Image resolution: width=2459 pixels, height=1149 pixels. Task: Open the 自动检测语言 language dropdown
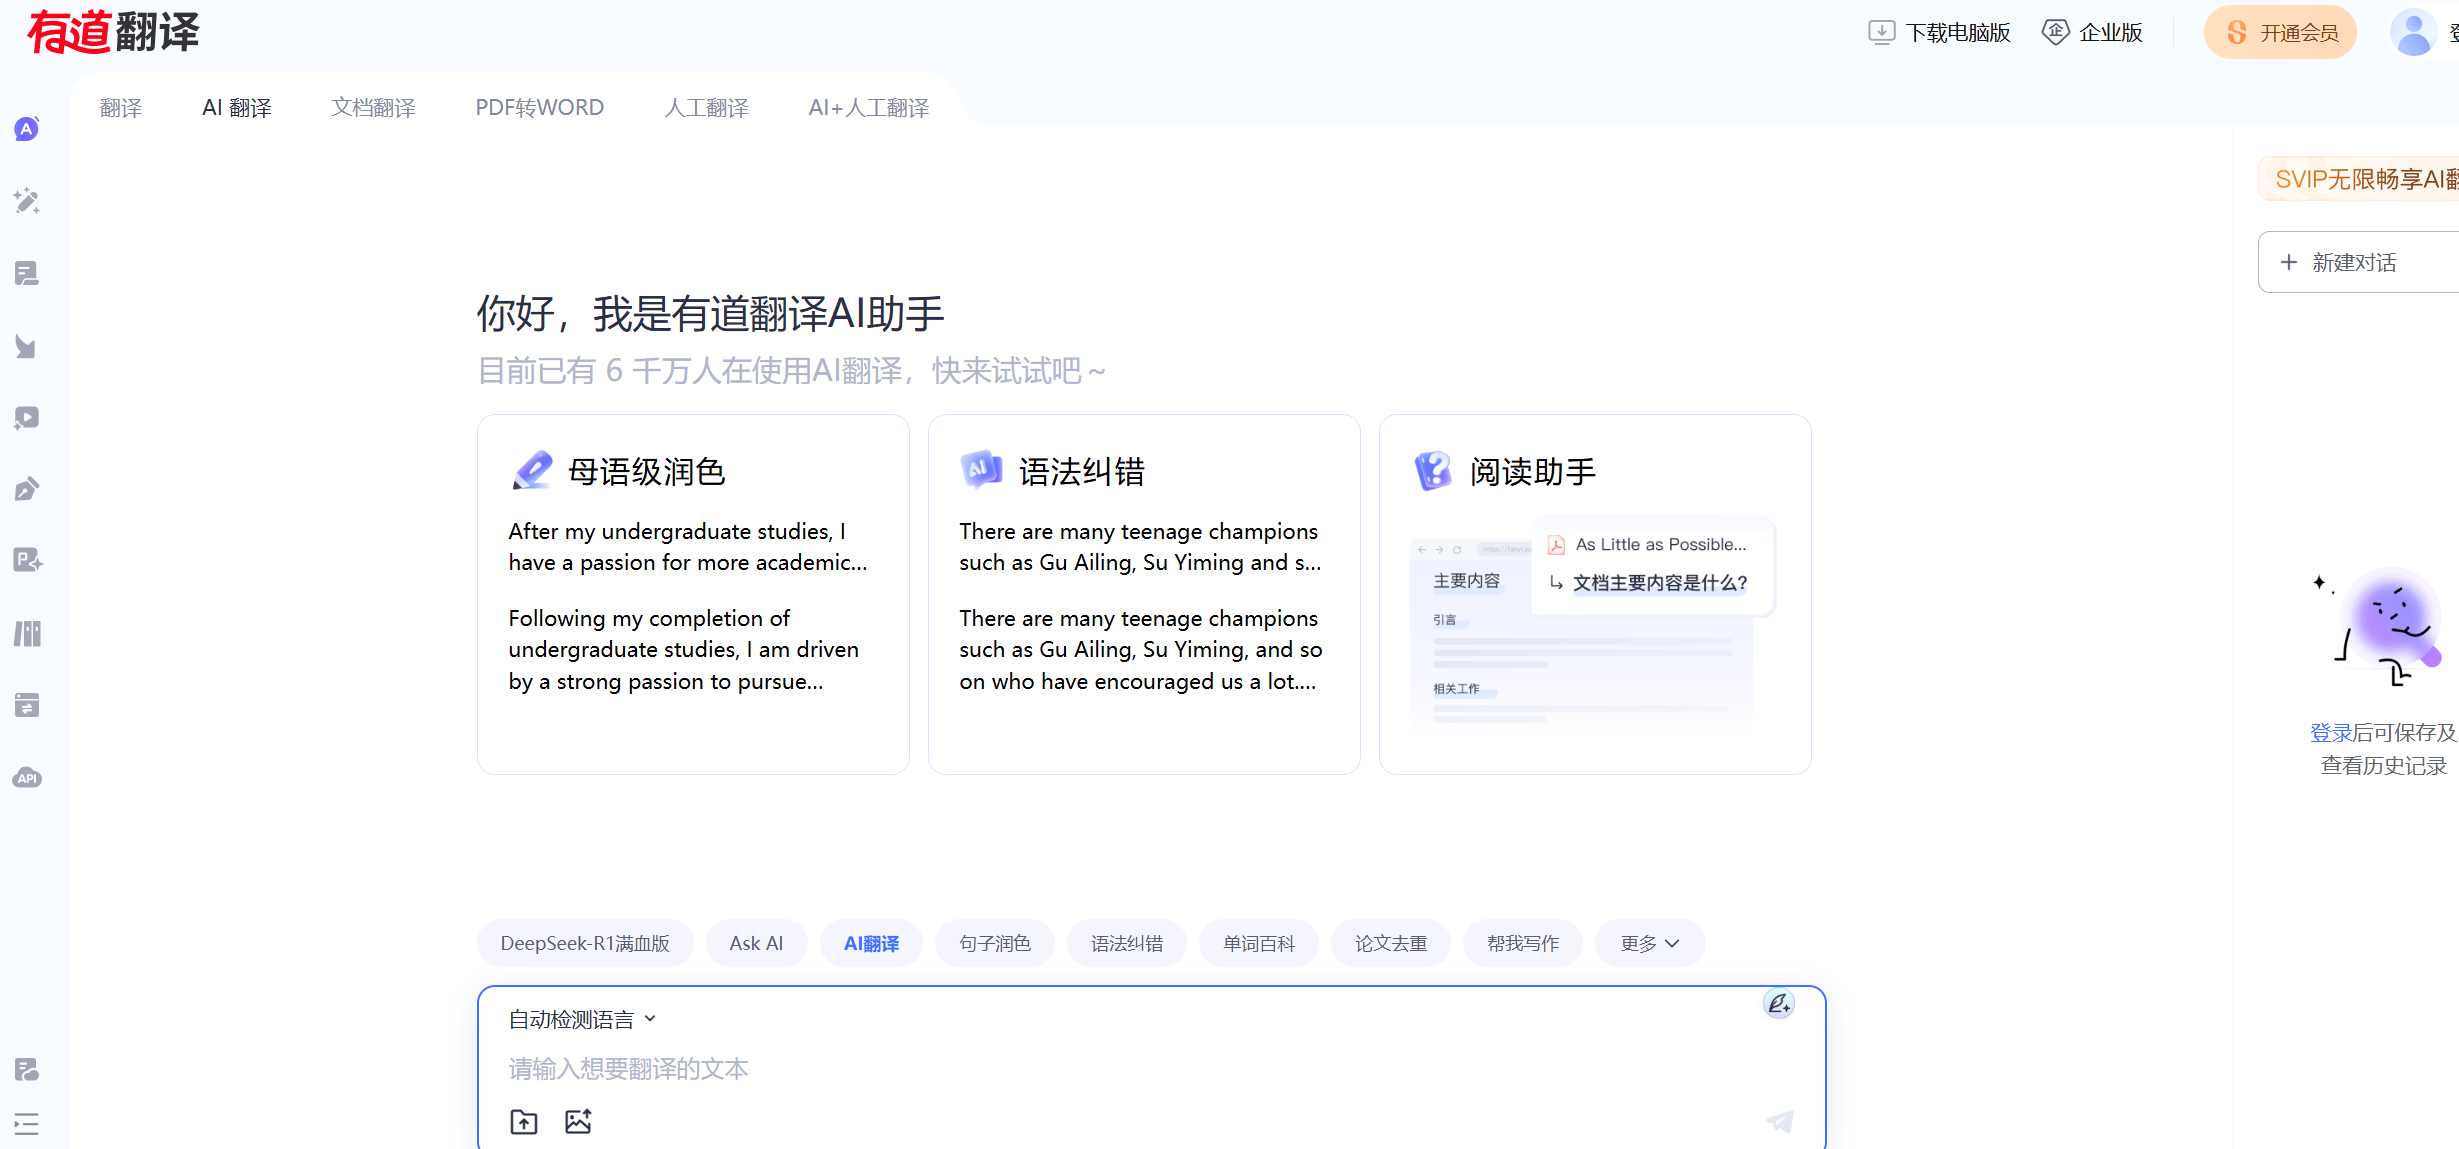582,1019
